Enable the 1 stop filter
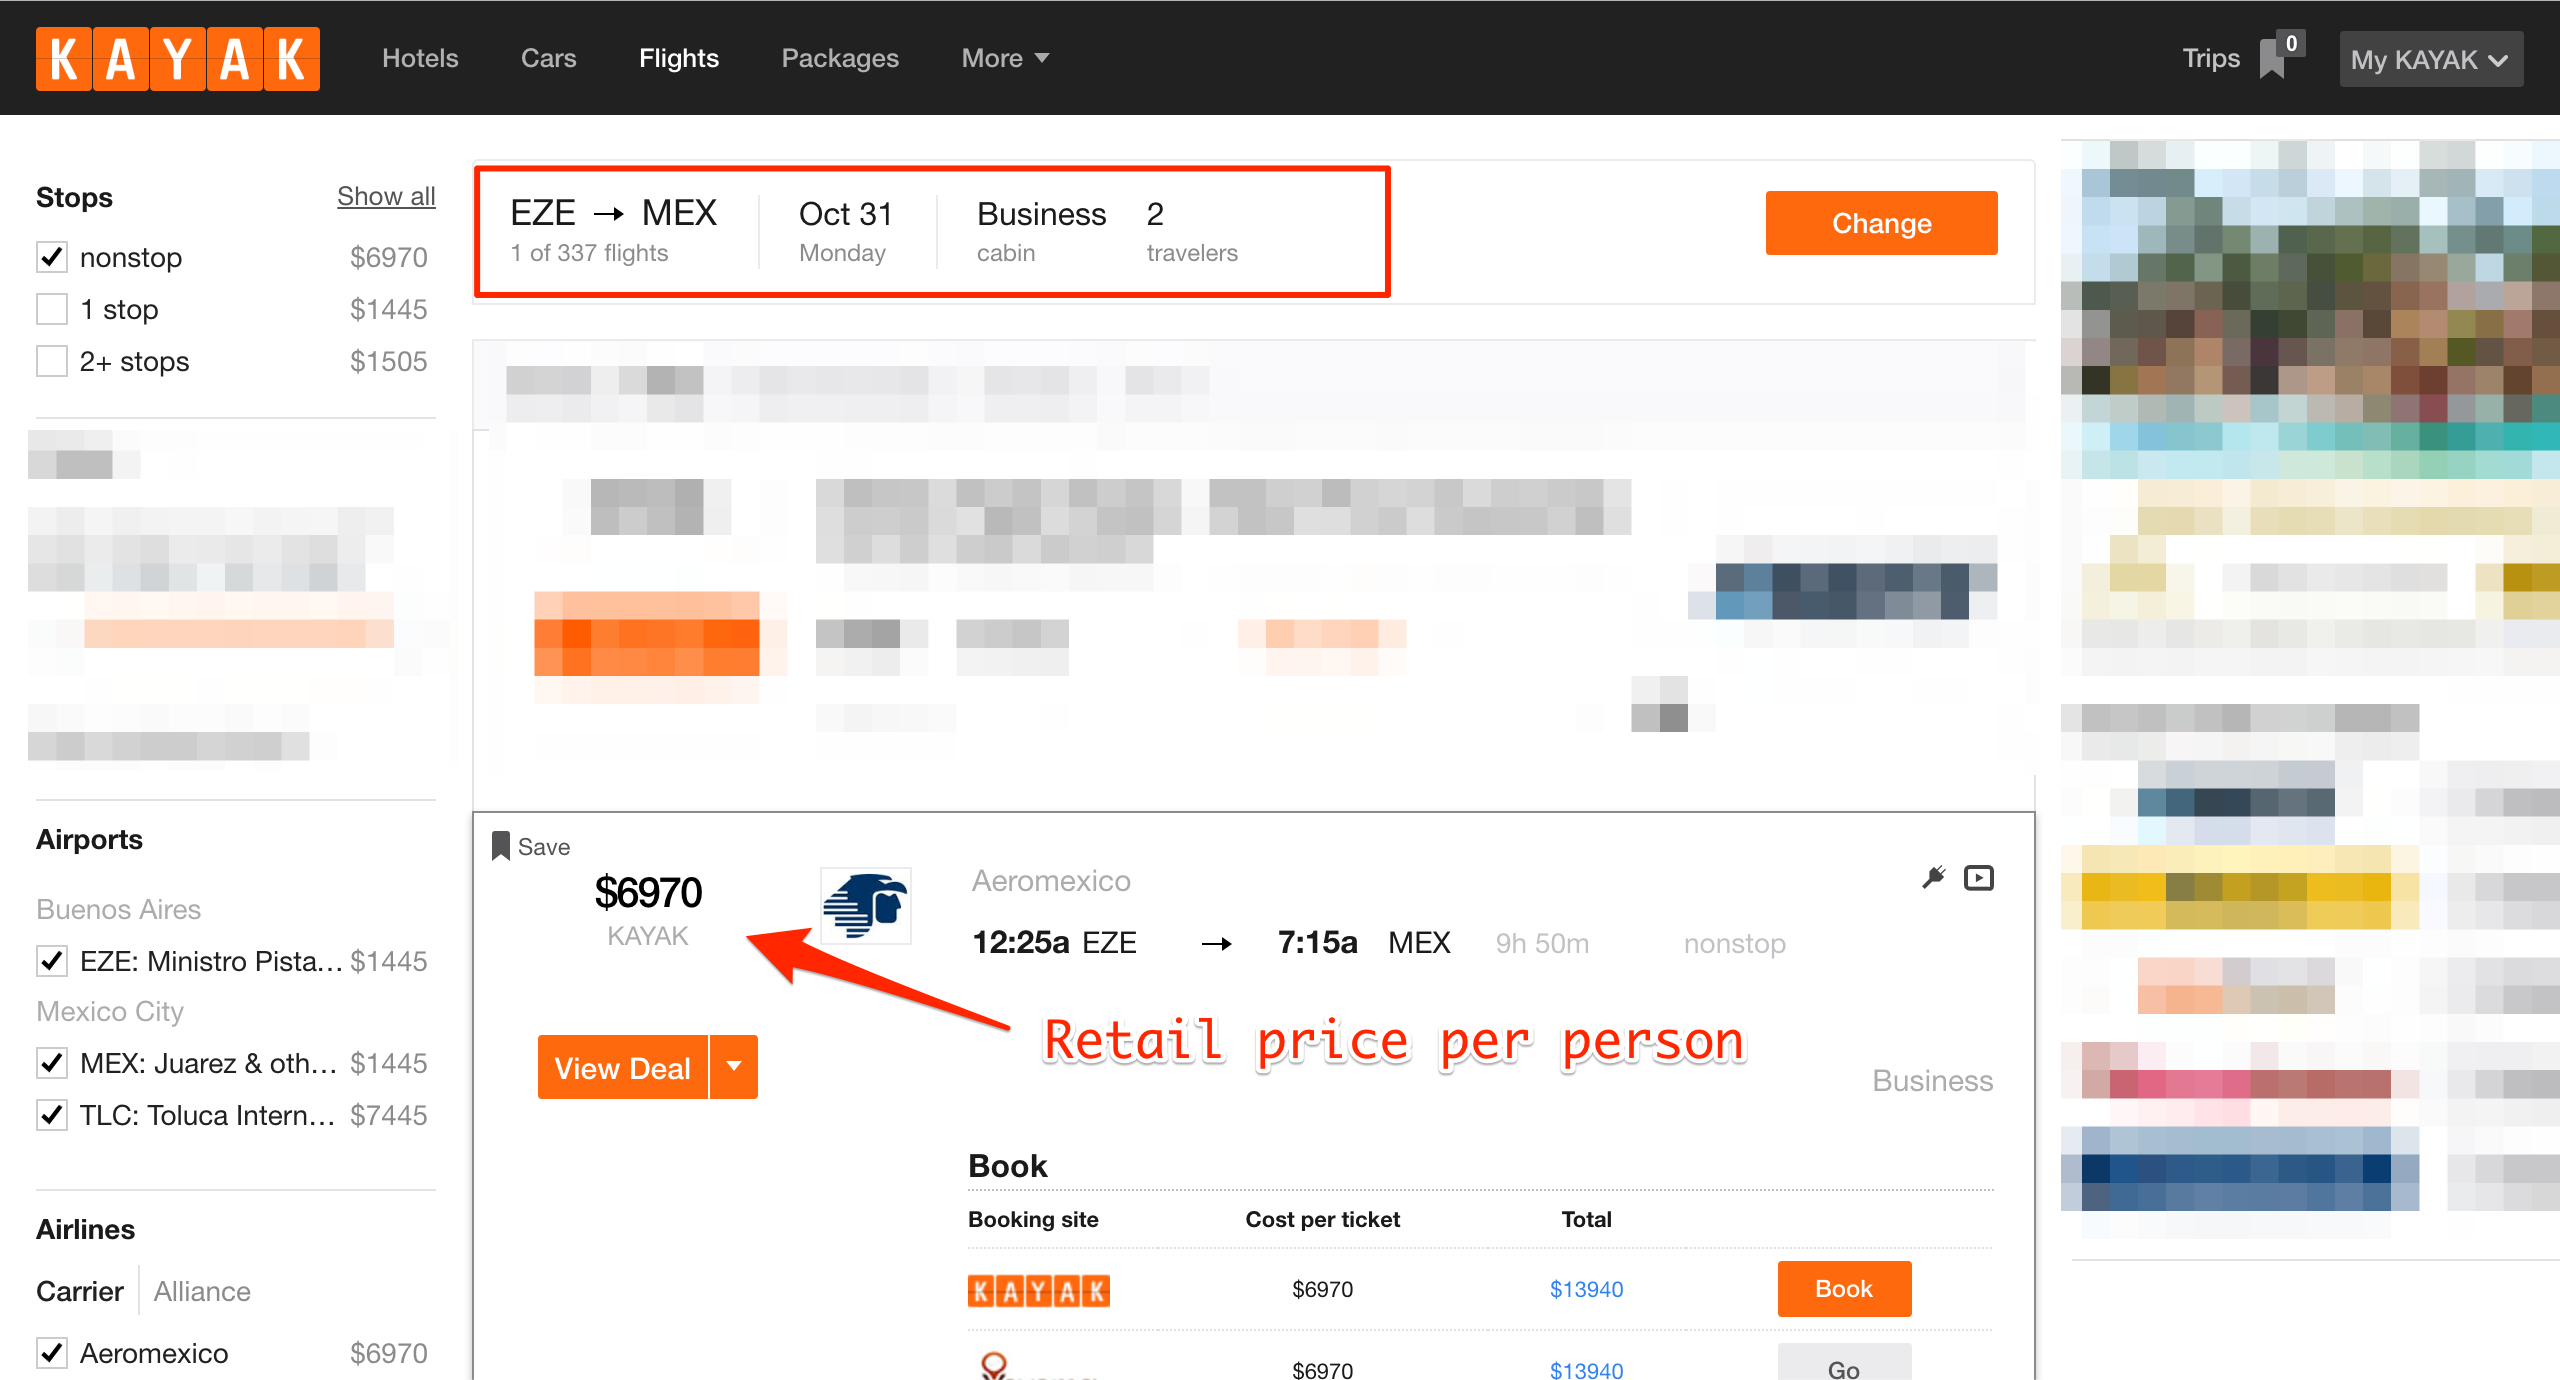Image resolution: width=2560 pixels, height=1380 pixels. pyautogui.click(x=51, y=309)
